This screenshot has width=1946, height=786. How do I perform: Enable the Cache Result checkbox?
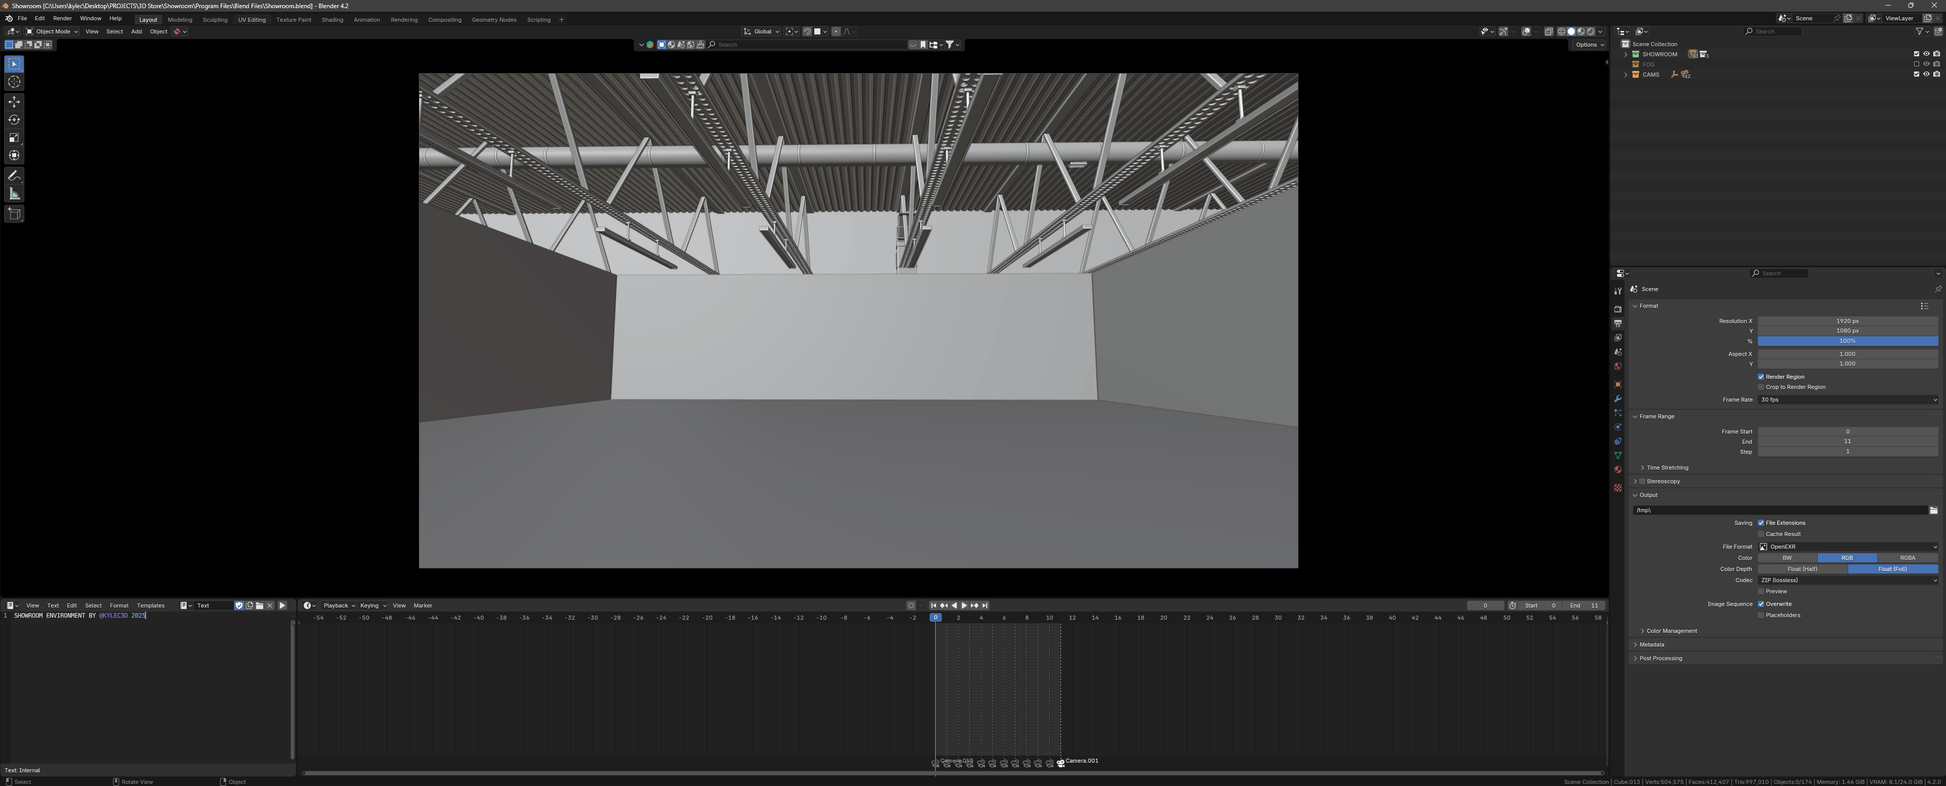[1761, 534]
